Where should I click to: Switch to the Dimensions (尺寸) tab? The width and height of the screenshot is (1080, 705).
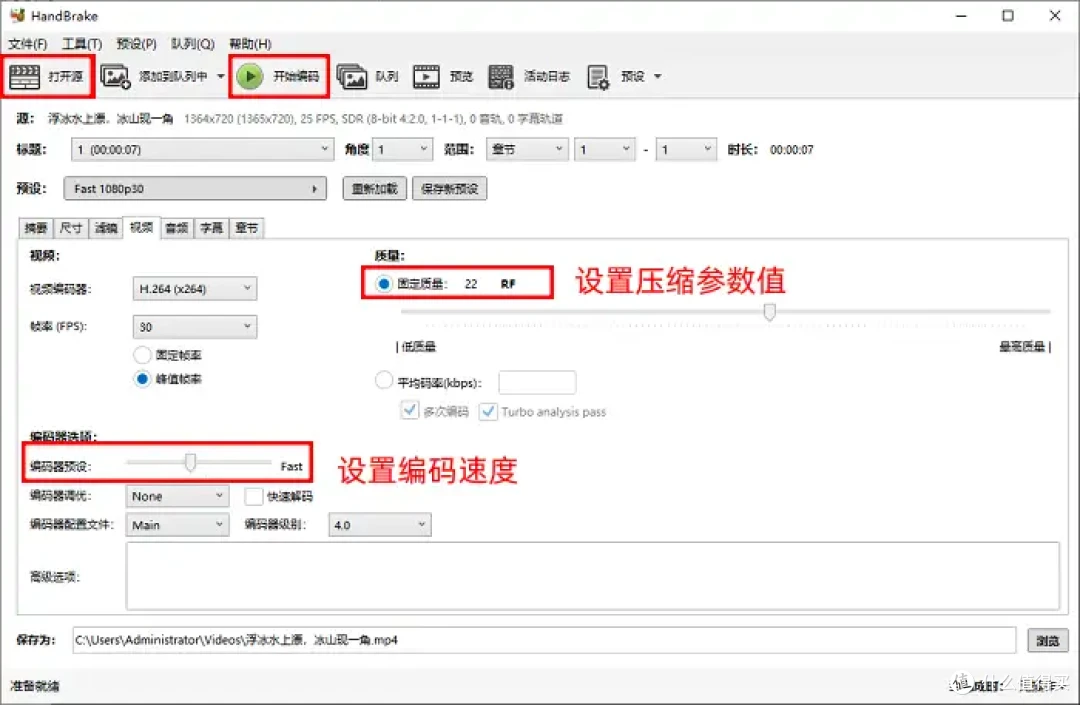tap(71, 228)
